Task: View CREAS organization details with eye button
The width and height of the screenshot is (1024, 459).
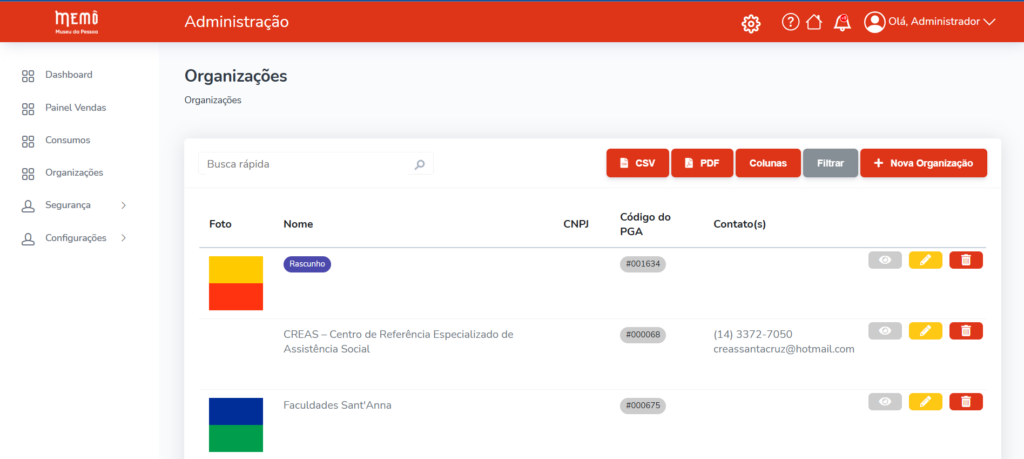Action: (884, 331)
